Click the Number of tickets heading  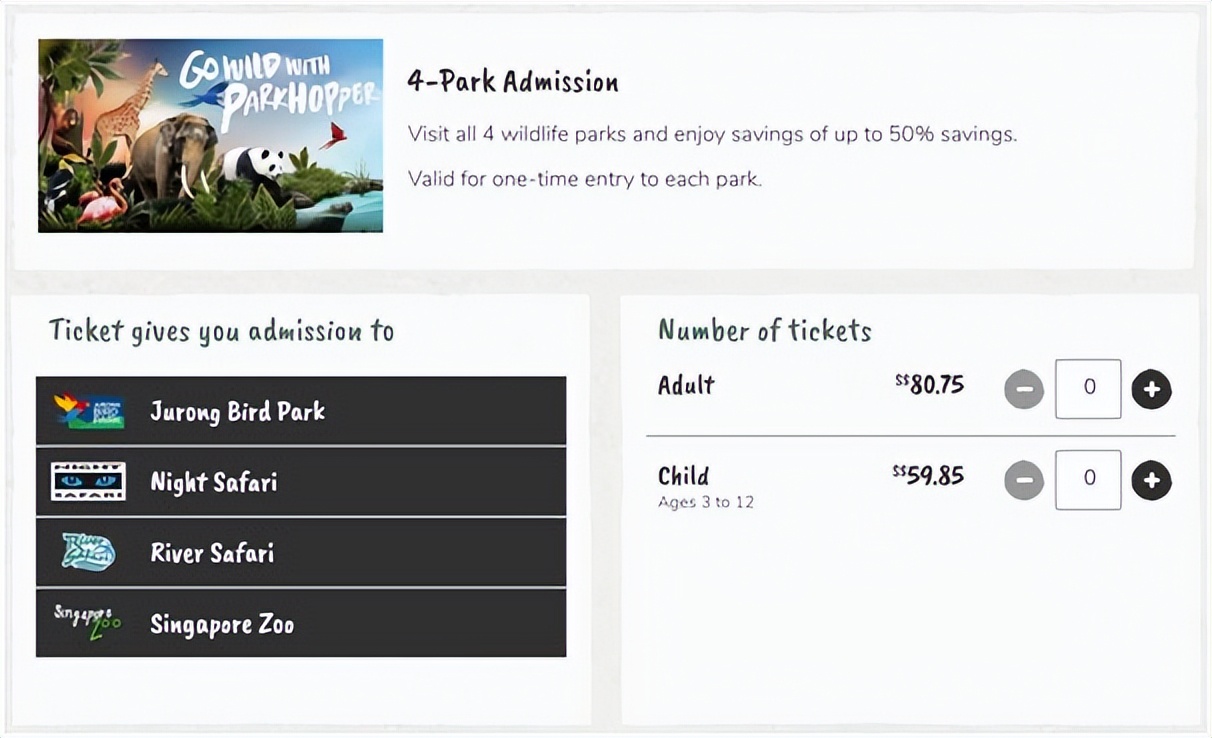[x=764, y=331]
